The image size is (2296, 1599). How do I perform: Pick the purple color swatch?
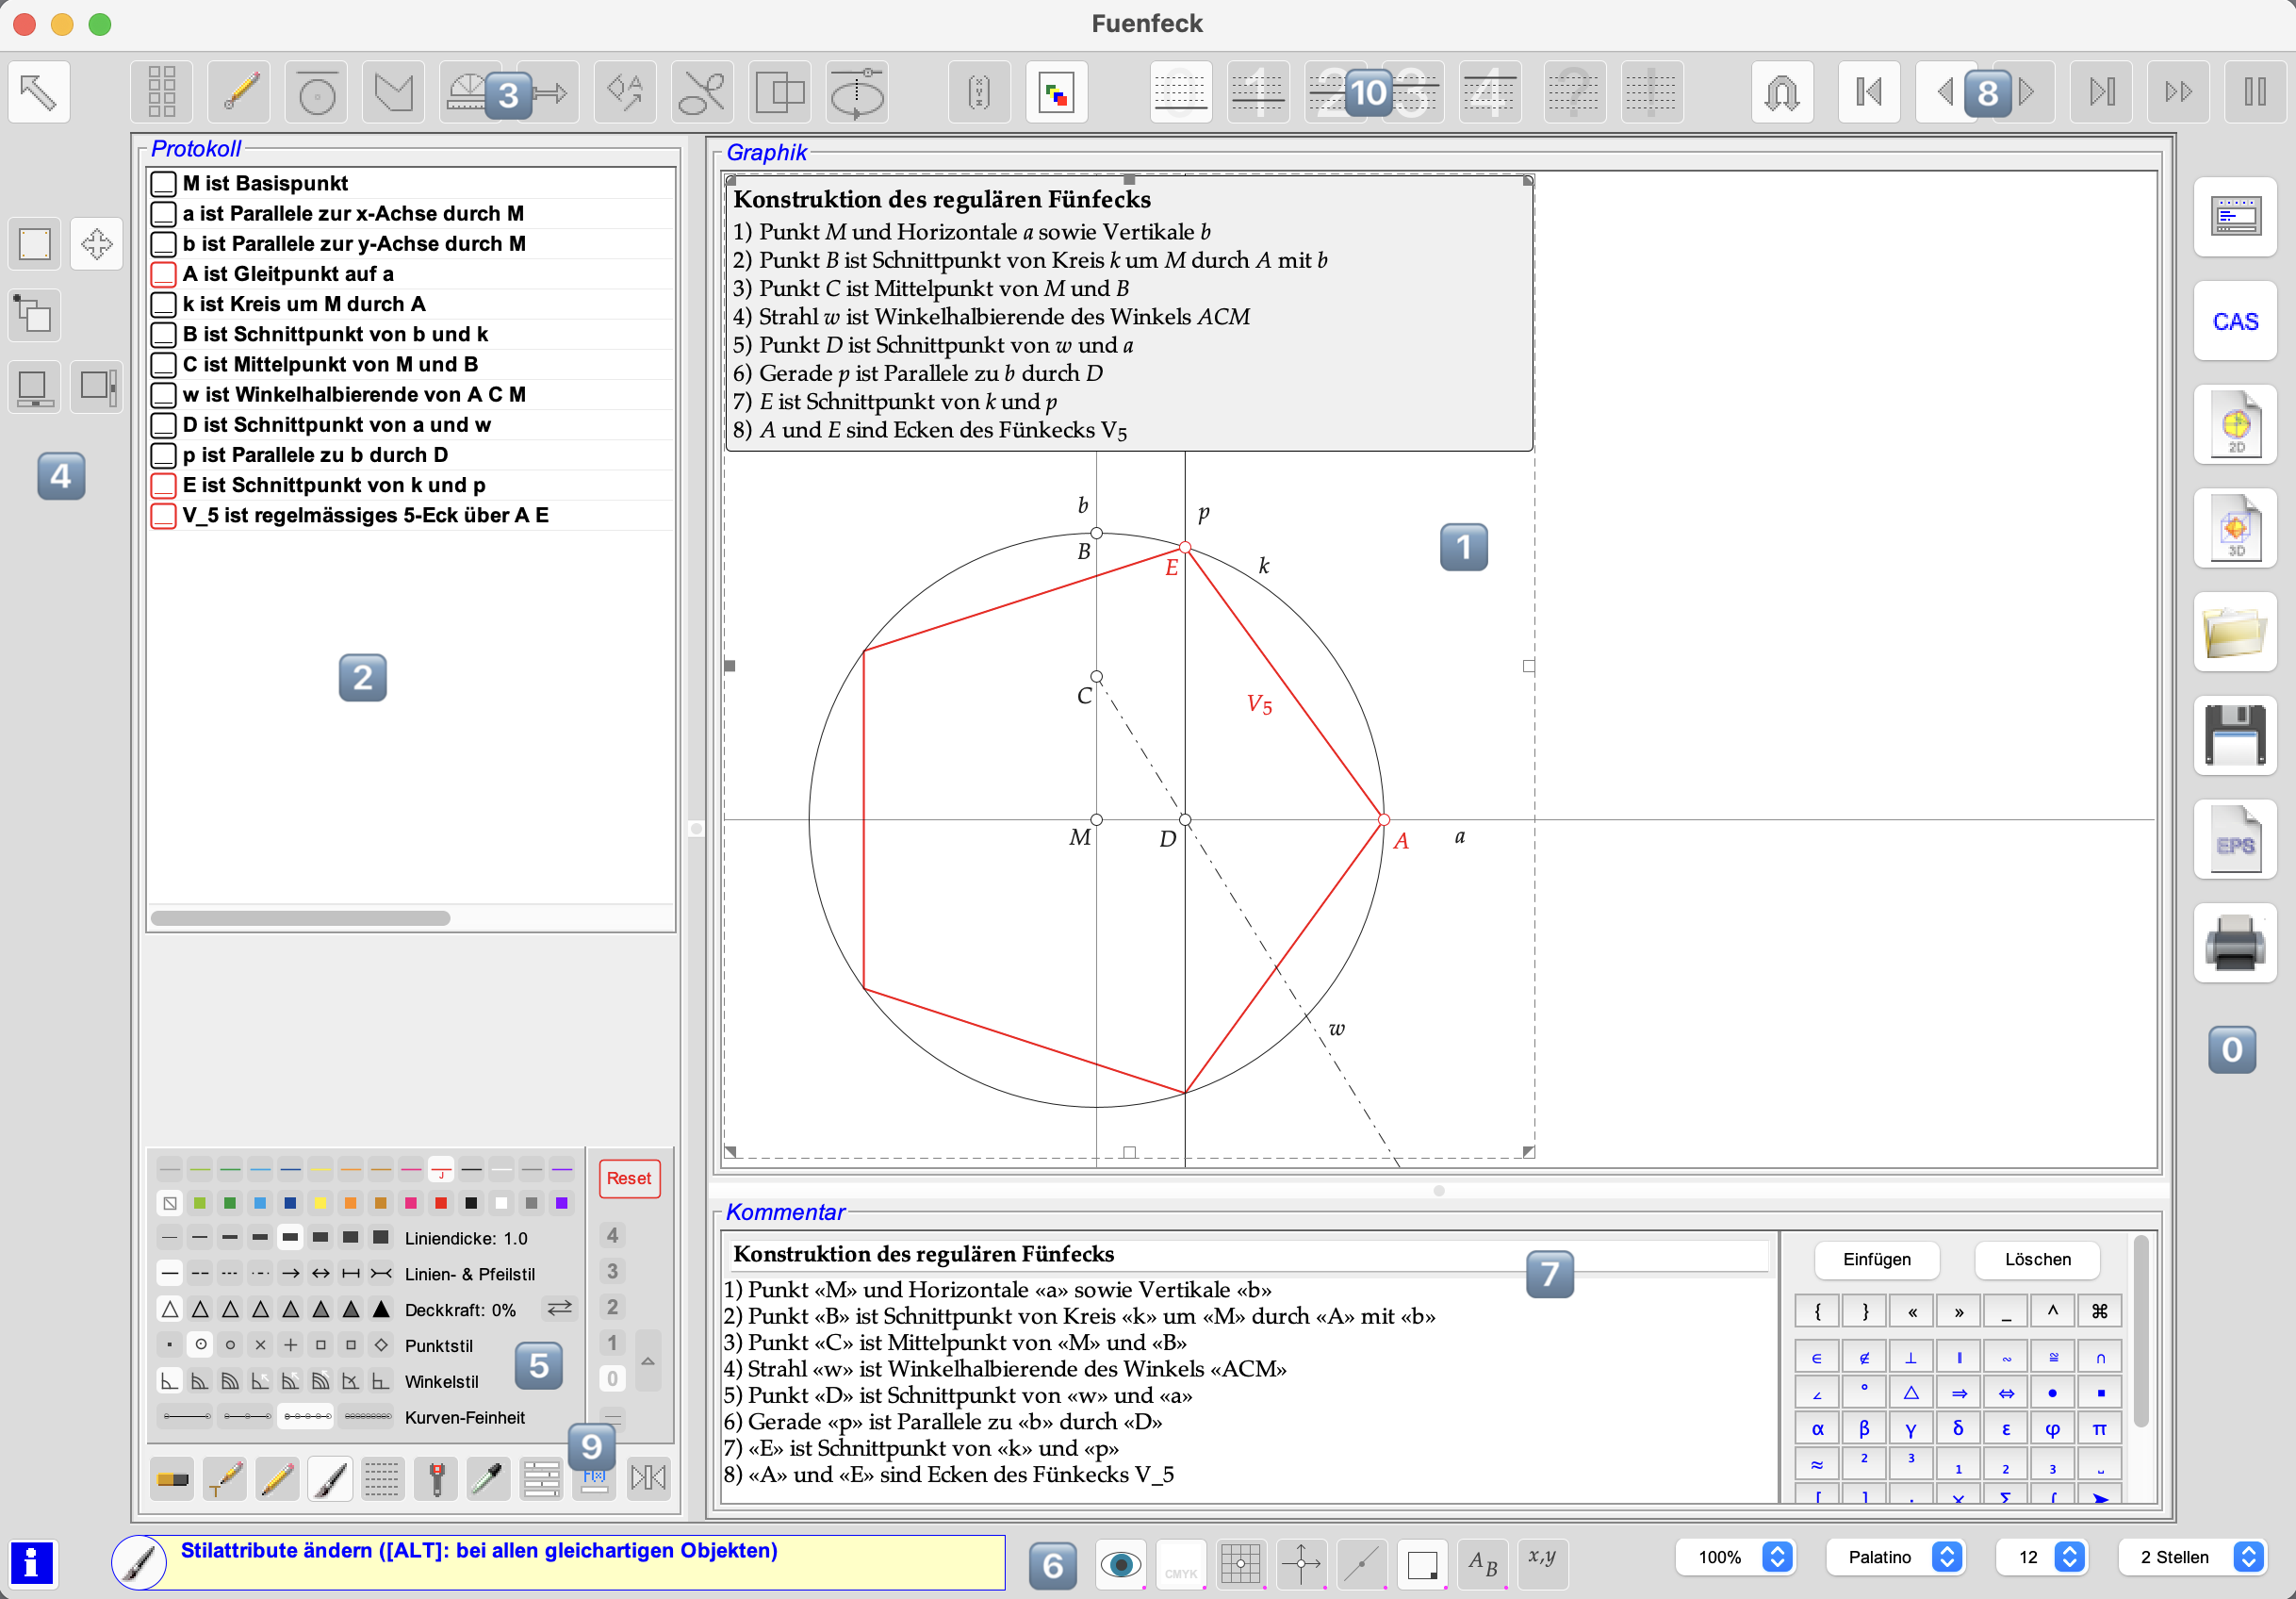pyautogui.click(x=562, y=1203)
